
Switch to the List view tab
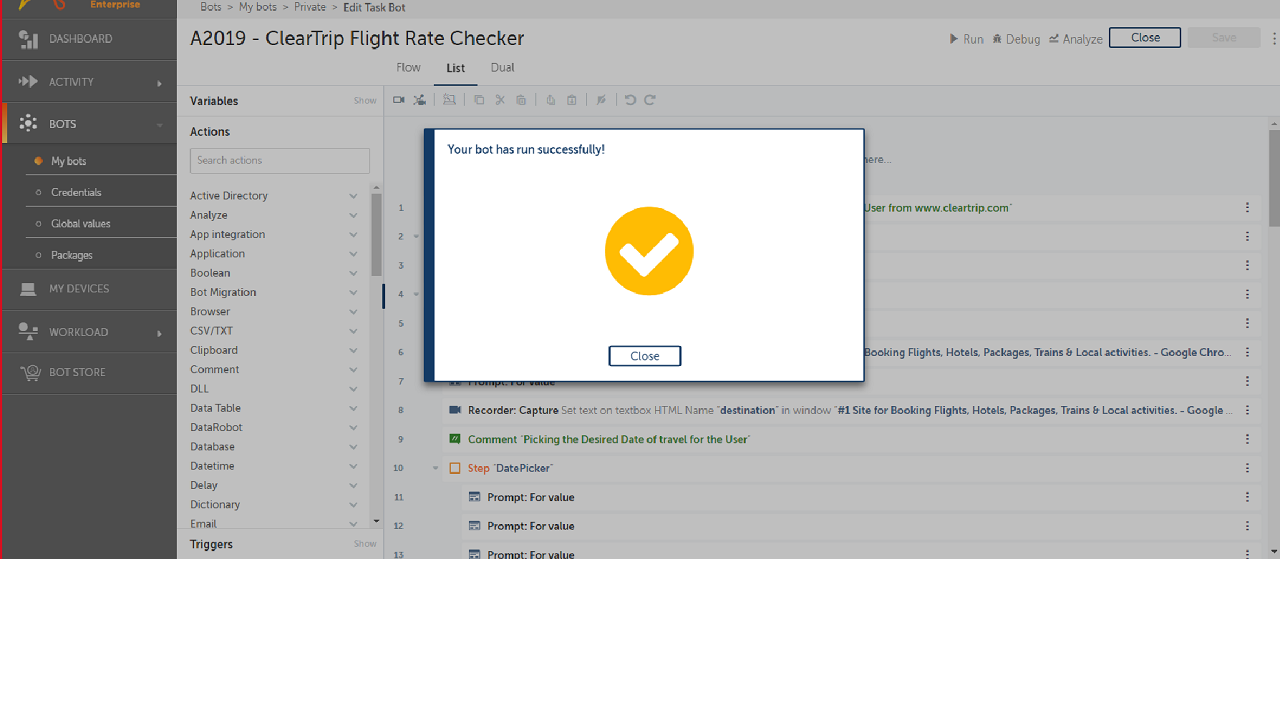click(456, 68)
